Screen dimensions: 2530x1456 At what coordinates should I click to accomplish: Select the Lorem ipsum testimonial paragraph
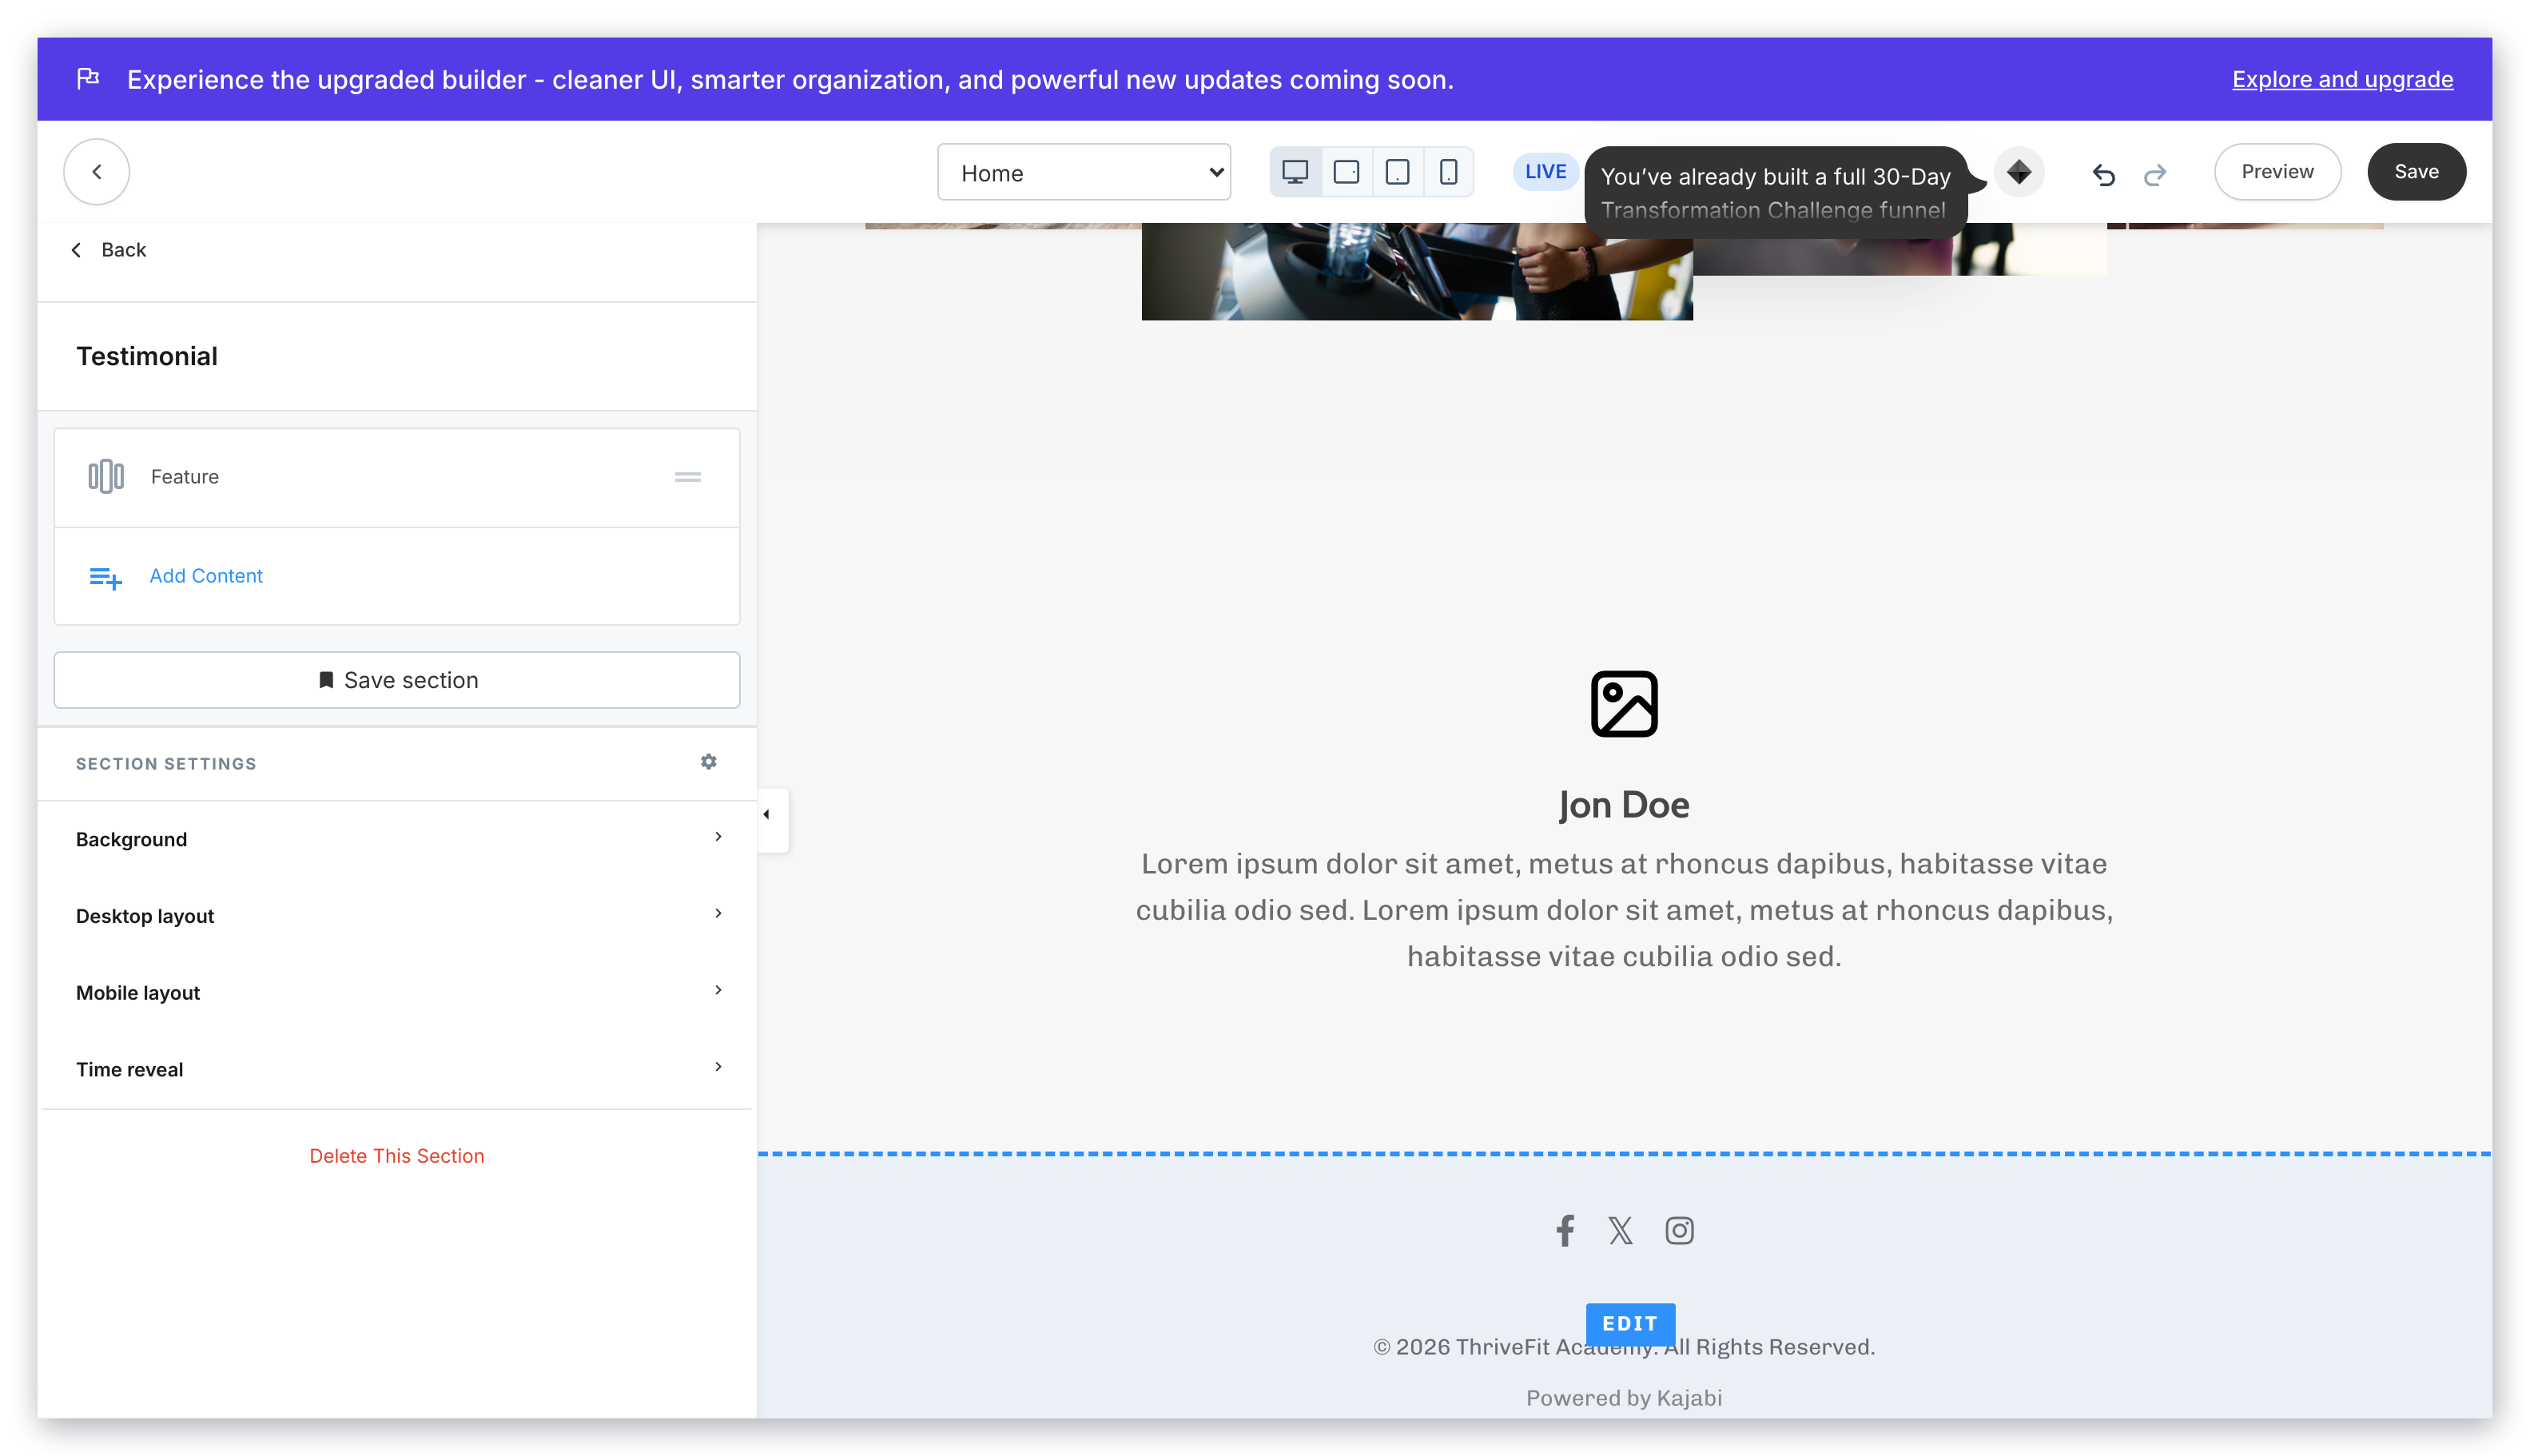[x=1623, y=910]
